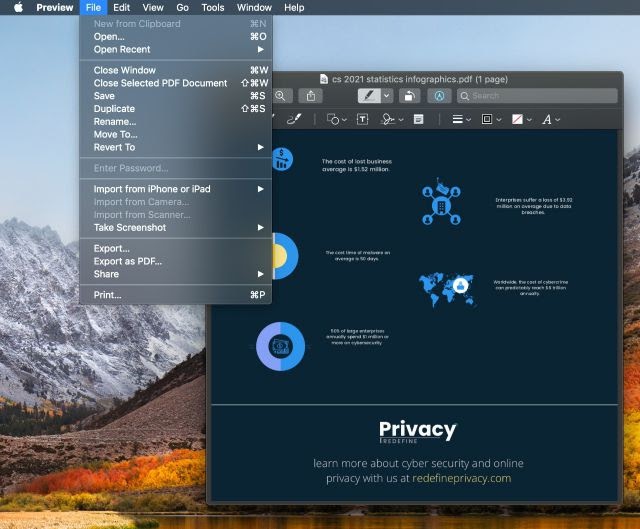Select the Highlight pen tool
Image resolution: width=640 pixels, height=529 pixels.
[x=369, y=96]
